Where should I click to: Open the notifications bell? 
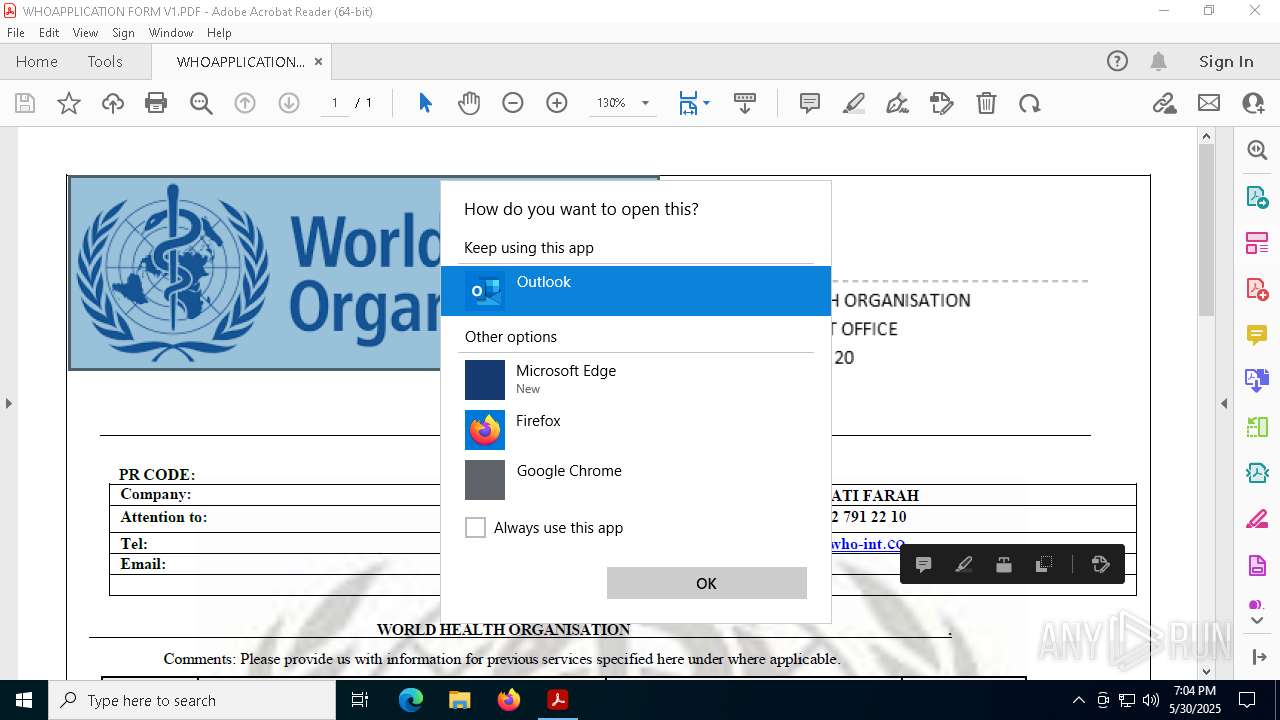[1158, 61]
